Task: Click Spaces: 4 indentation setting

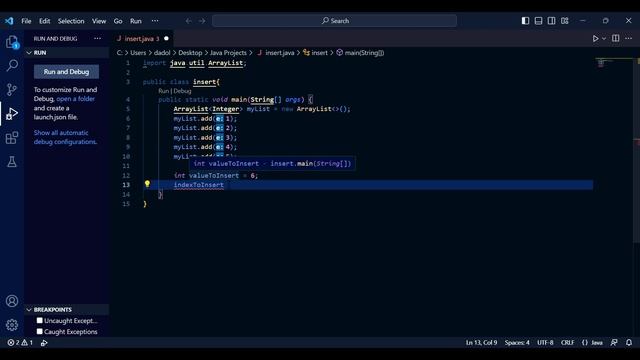Action: [x=517, y=342]
